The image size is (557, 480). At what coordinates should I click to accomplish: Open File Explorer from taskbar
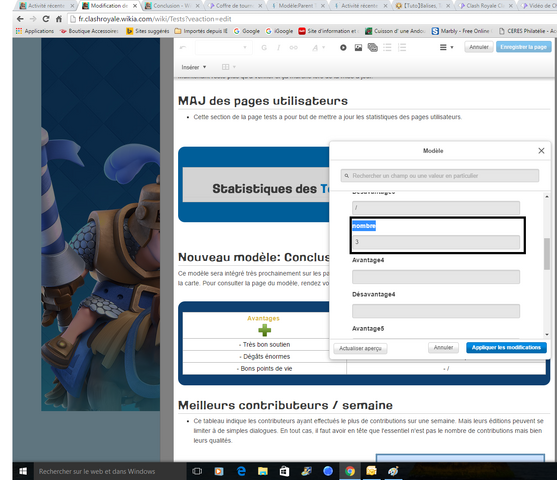click(263, 471)
